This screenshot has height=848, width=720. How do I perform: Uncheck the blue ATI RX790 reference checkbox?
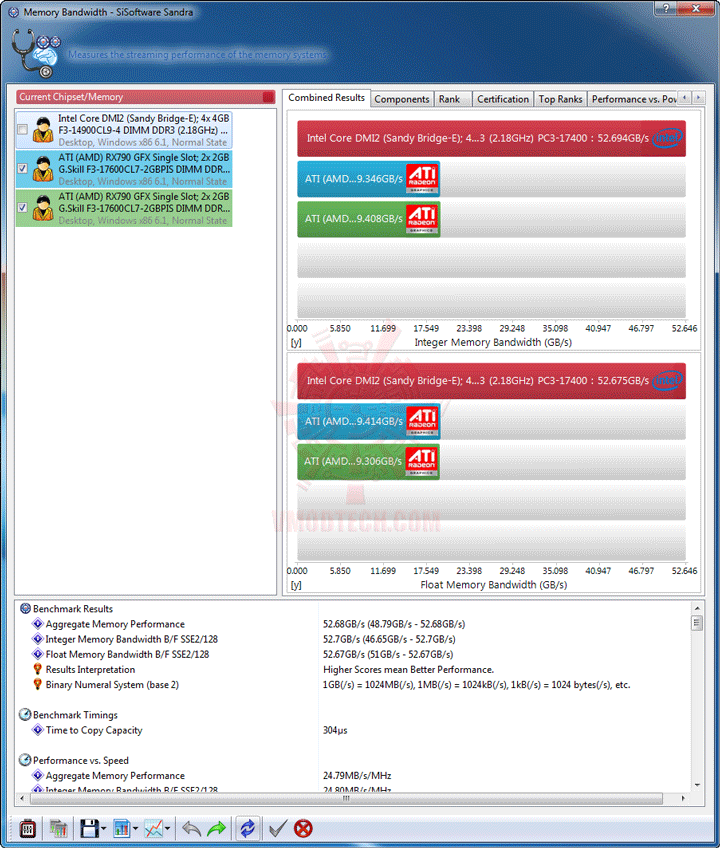pyautogui.click(x=22, y=168)
